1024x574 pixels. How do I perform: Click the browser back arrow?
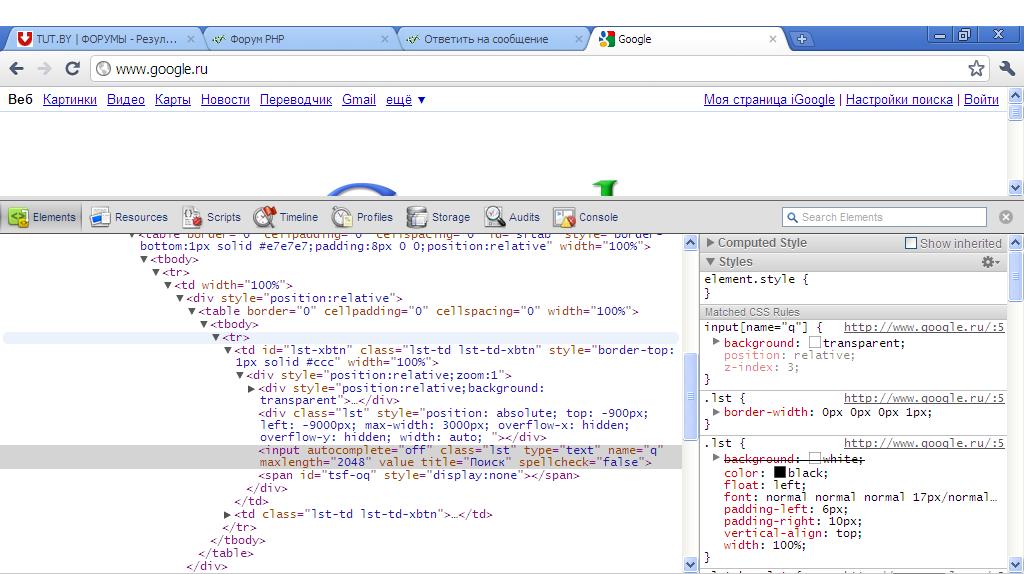[x=17, y=69]
